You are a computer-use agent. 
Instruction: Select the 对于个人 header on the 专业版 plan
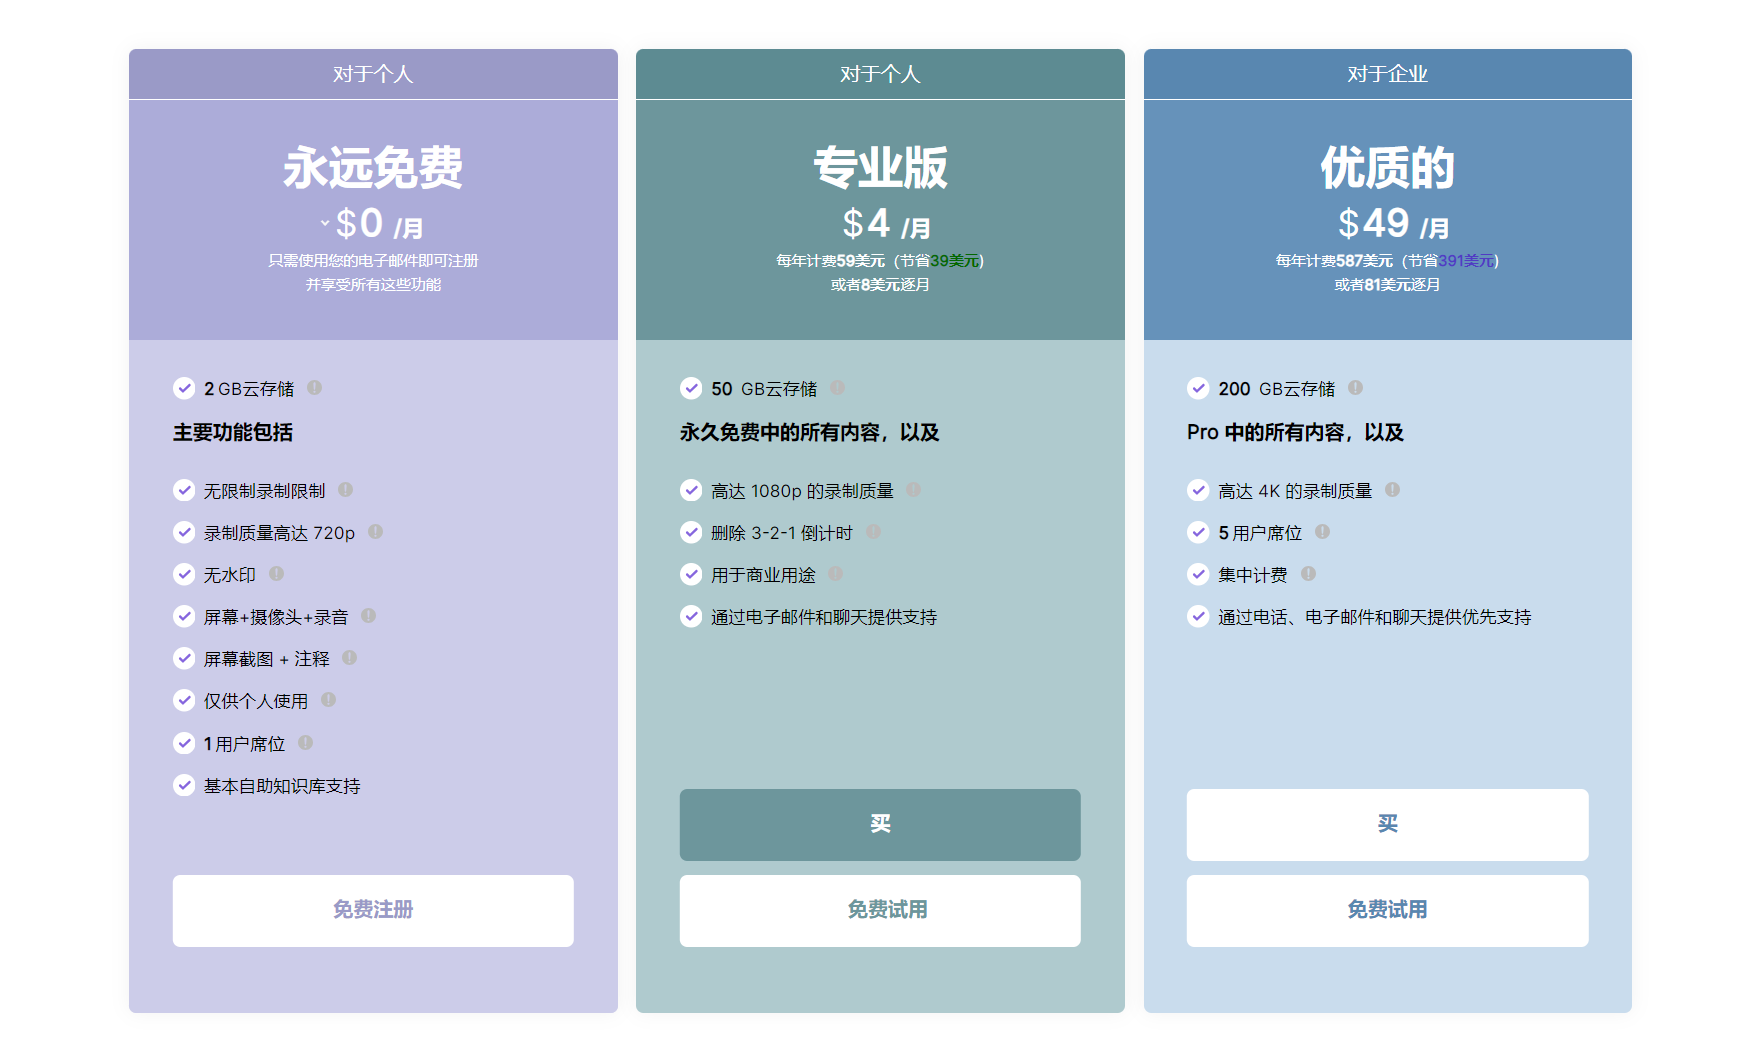point(880,73)
